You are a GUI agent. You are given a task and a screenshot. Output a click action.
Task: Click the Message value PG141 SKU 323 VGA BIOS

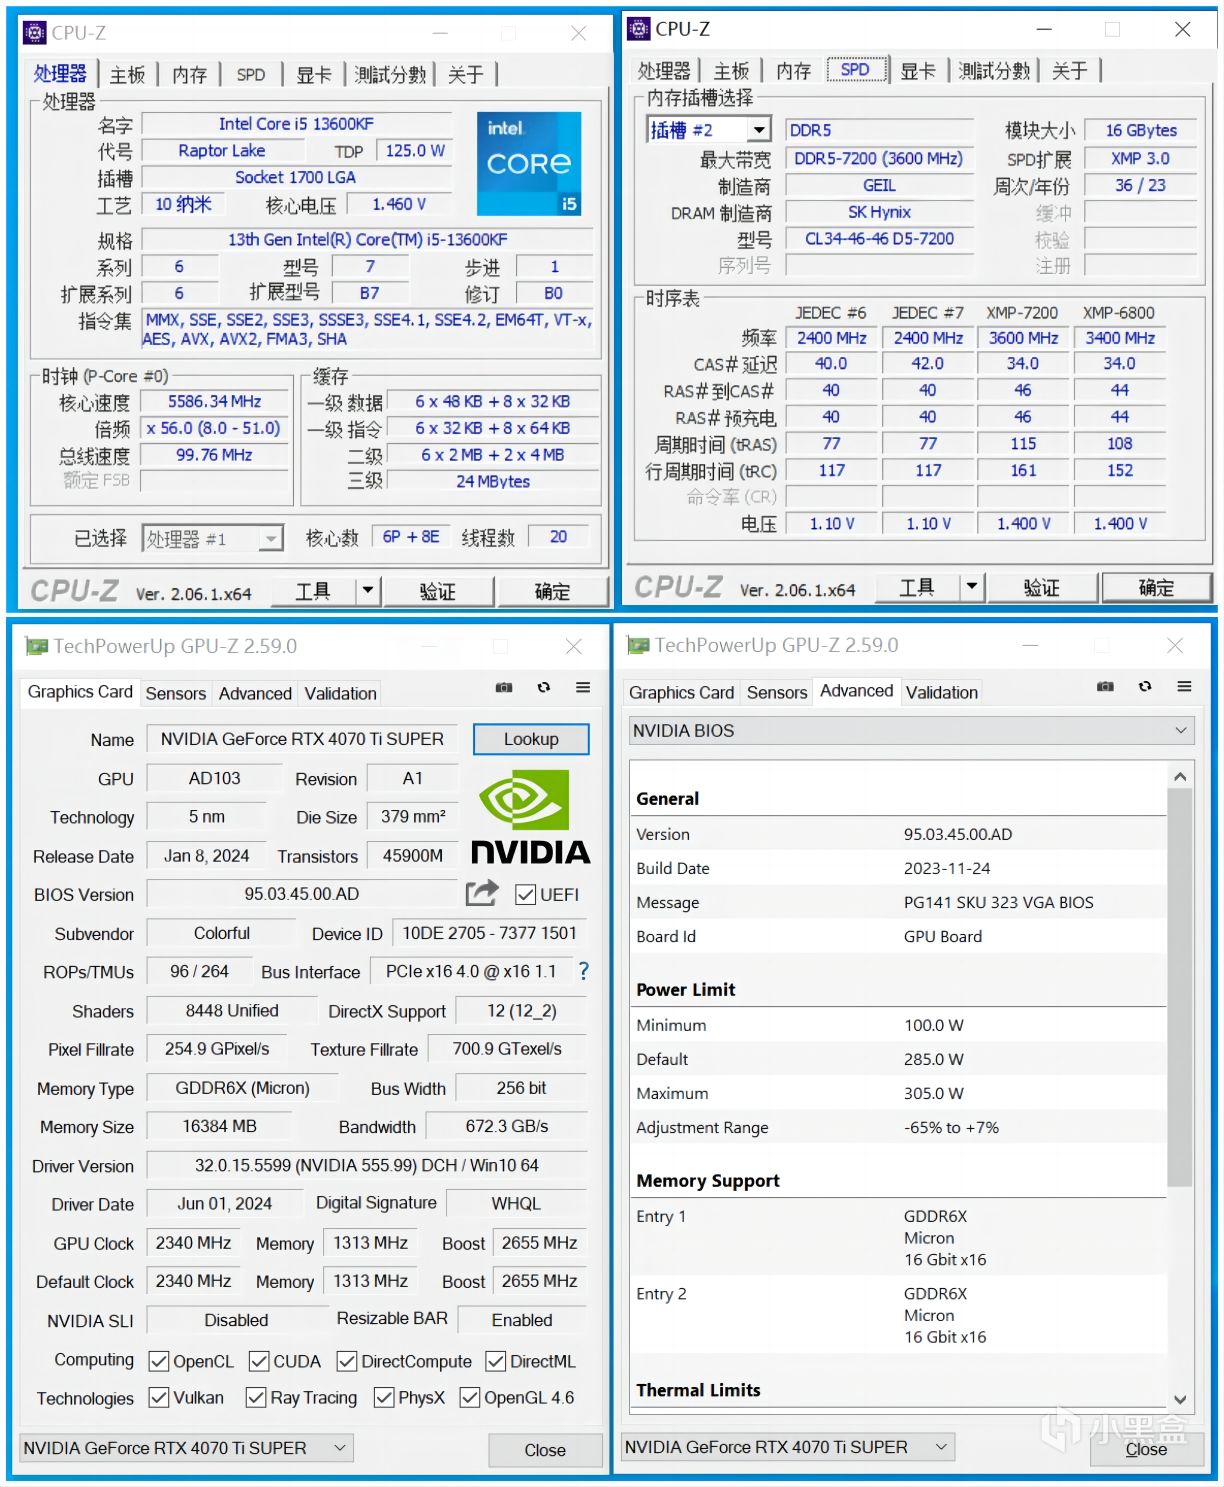[x=999, y=902]
